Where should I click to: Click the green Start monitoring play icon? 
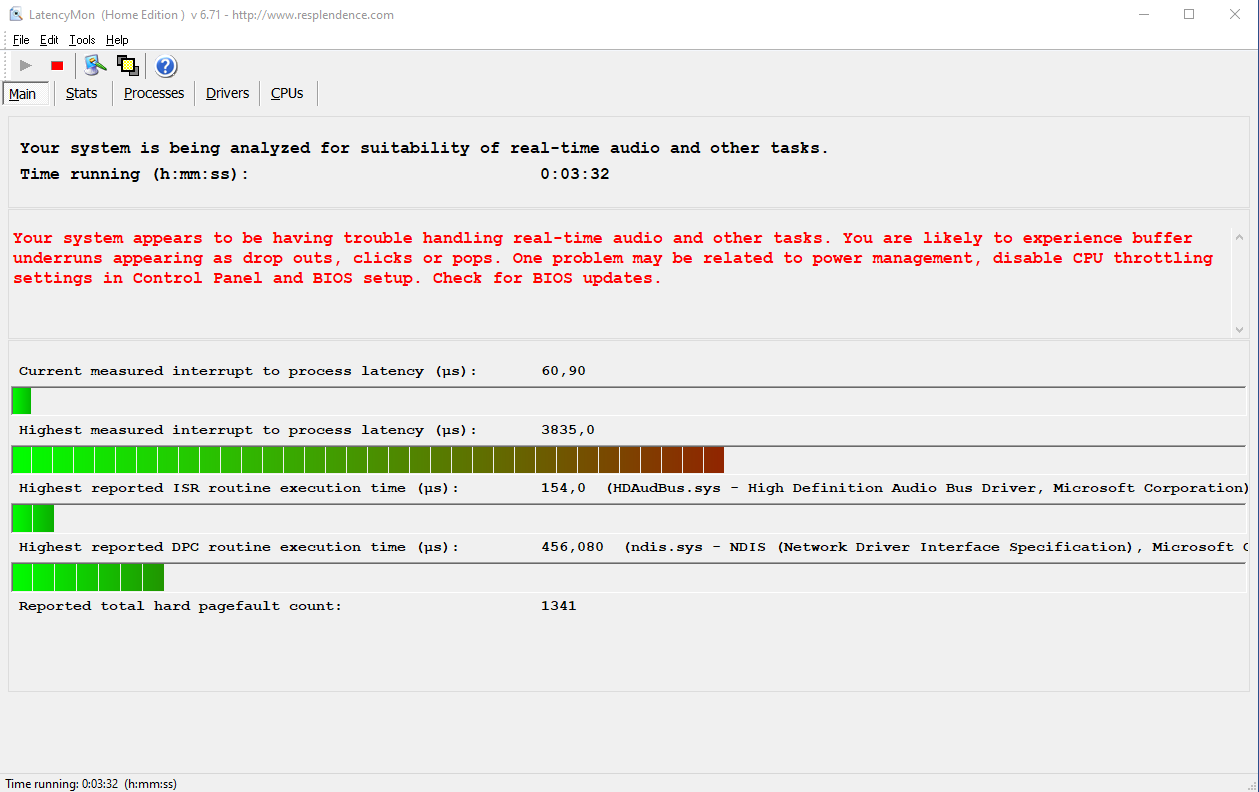pos(26,66)
